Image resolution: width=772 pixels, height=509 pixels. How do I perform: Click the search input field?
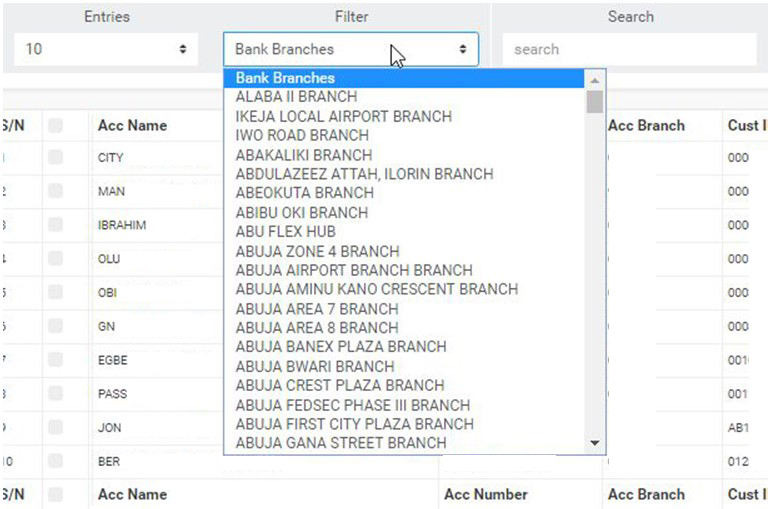(629, 49)
